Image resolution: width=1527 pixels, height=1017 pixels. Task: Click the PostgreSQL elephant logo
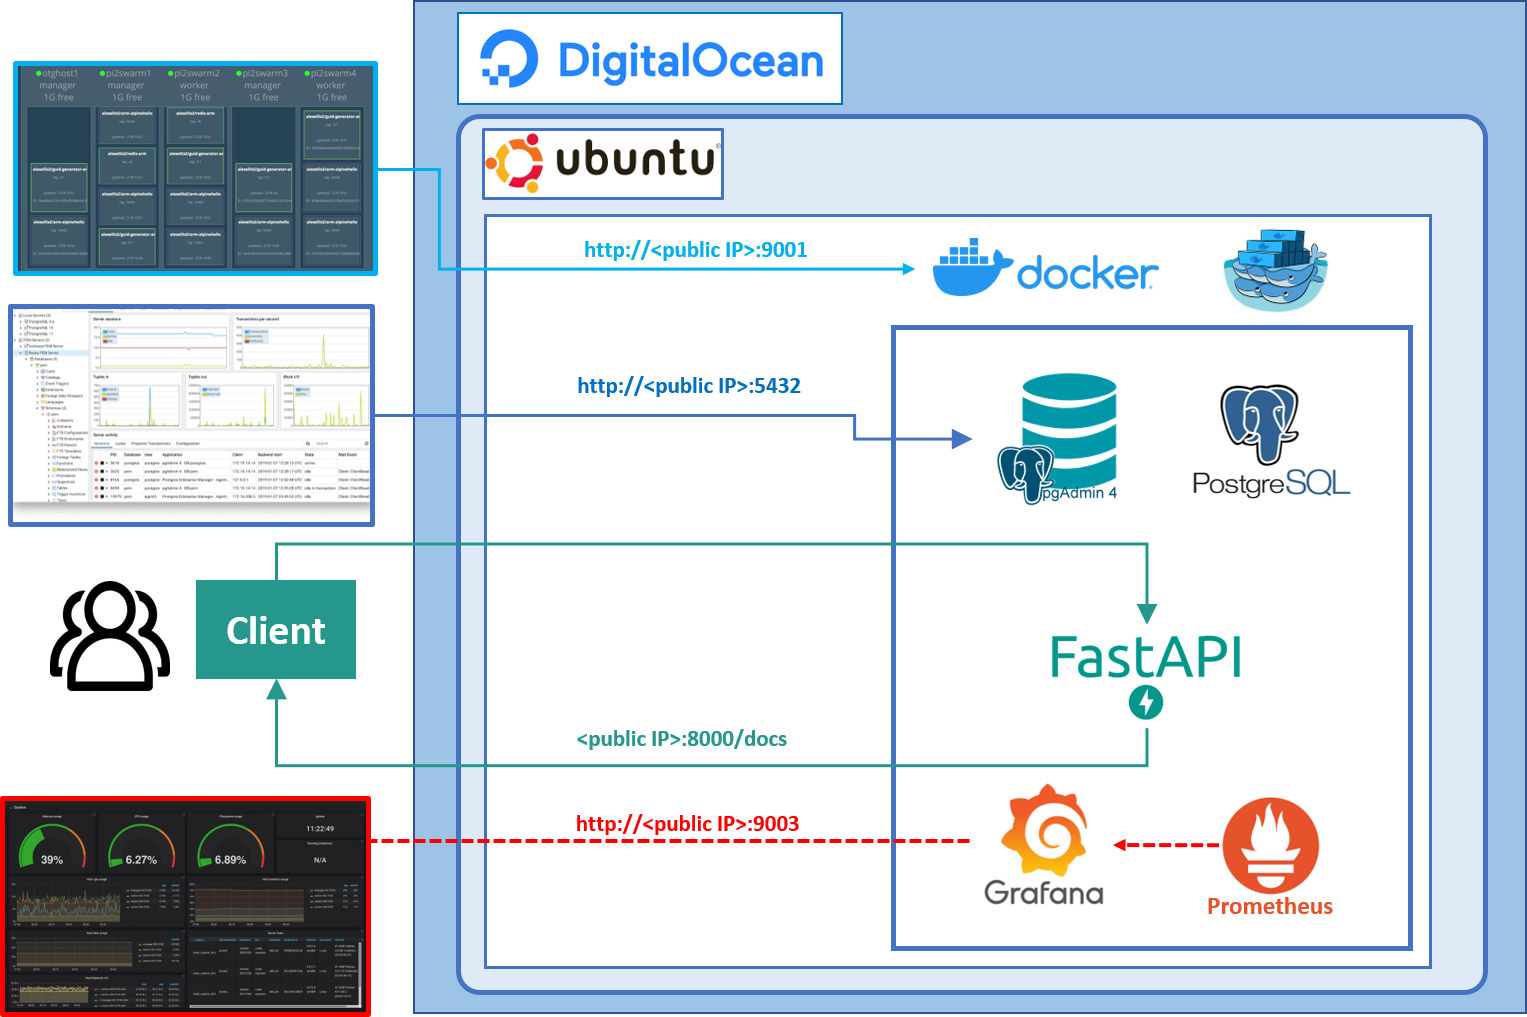pyautogui.click(x=1259, y=424)
